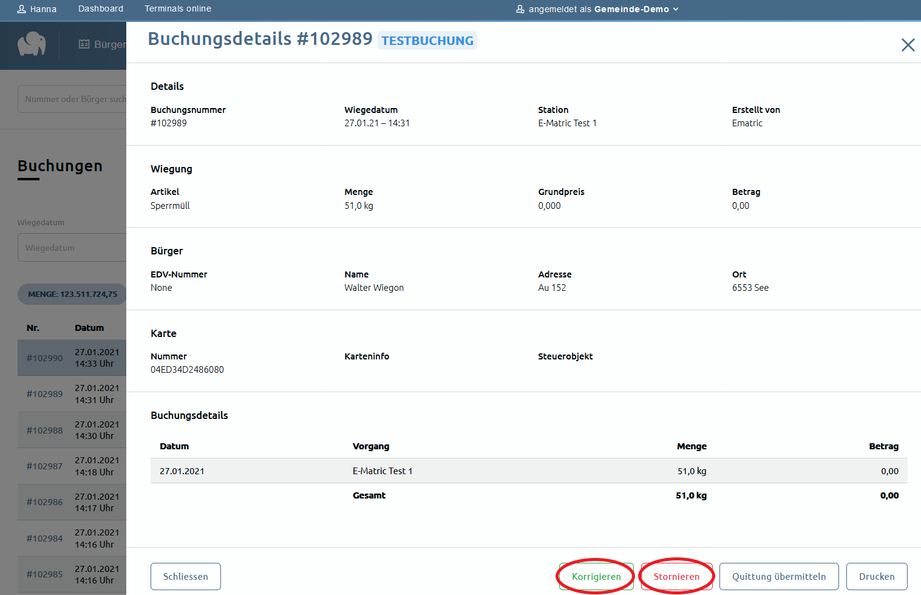
Task: Click the Wiegedatum value 27.01.21 – 14:31
Action: click(377, 123)
